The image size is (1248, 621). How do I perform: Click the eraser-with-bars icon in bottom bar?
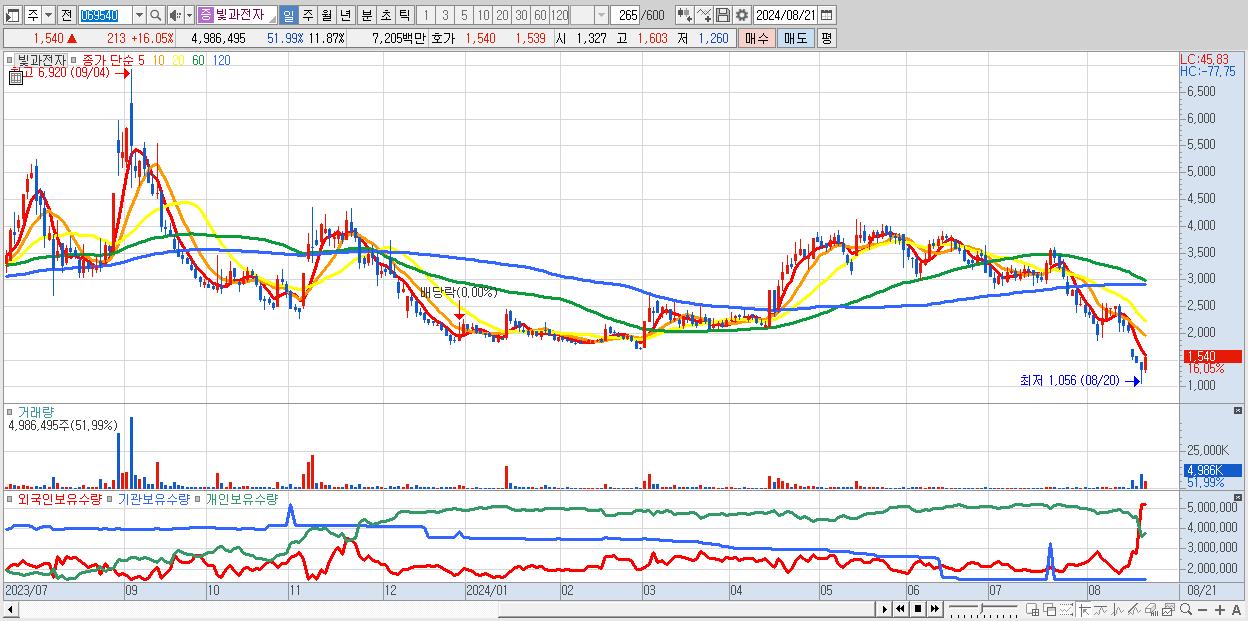coord(1151,610)
